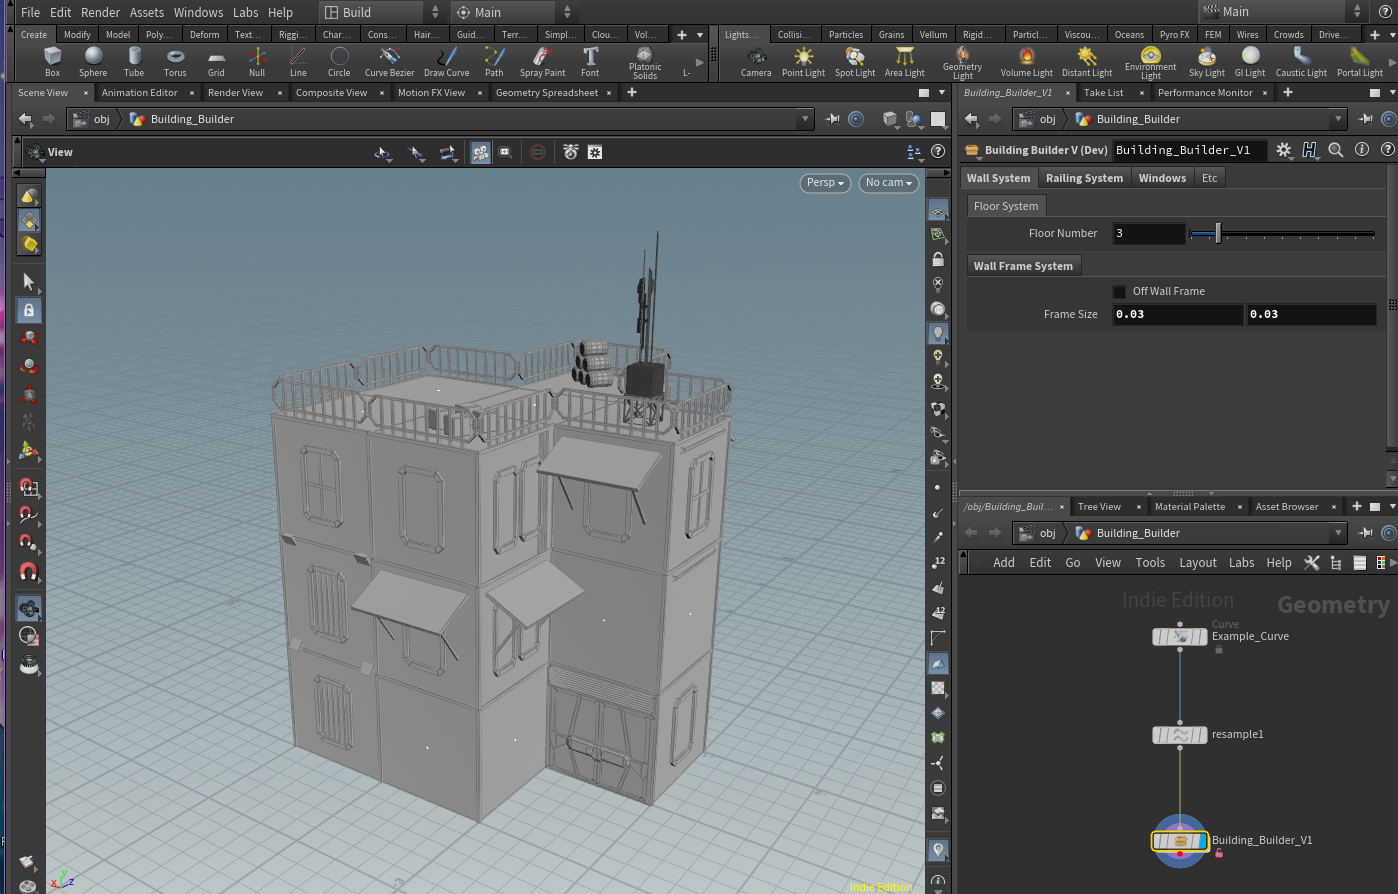Screen dimensions: 1398x894
Task: Open the Material Palette tab
Action: click(1189, 507)
